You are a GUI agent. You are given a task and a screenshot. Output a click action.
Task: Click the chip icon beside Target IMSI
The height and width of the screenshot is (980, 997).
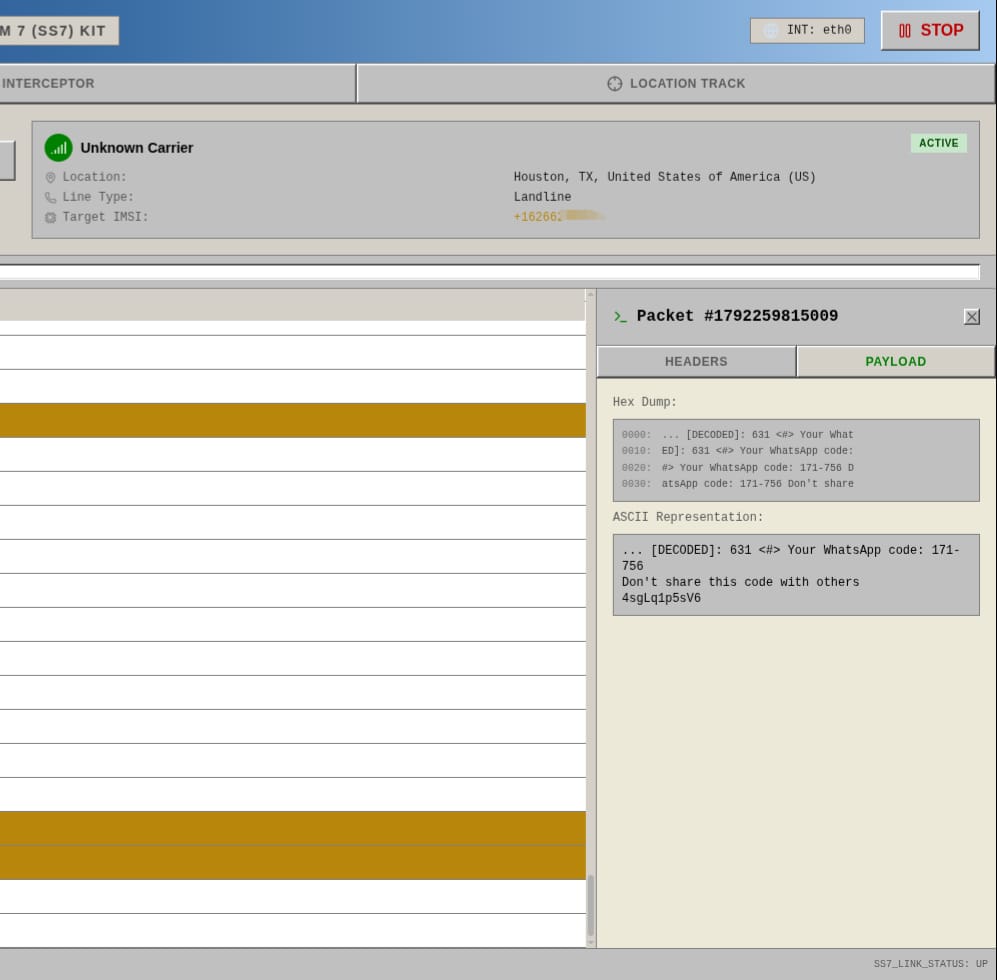(x=50, y=217)
